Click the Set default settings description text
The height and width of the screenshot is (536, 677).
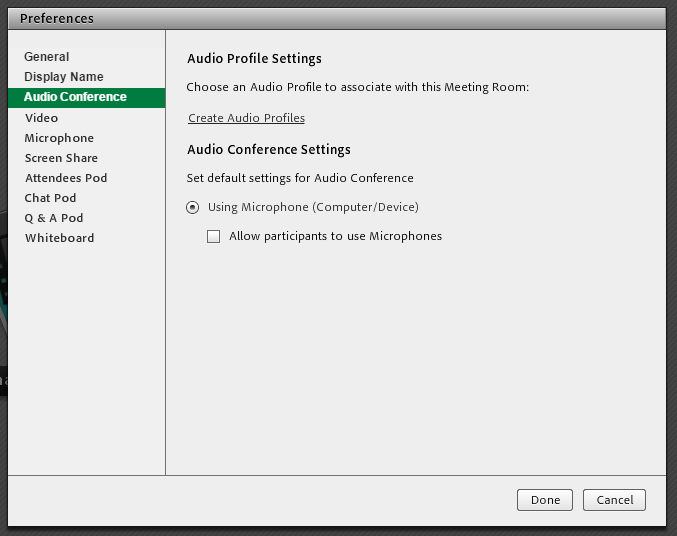300,178
